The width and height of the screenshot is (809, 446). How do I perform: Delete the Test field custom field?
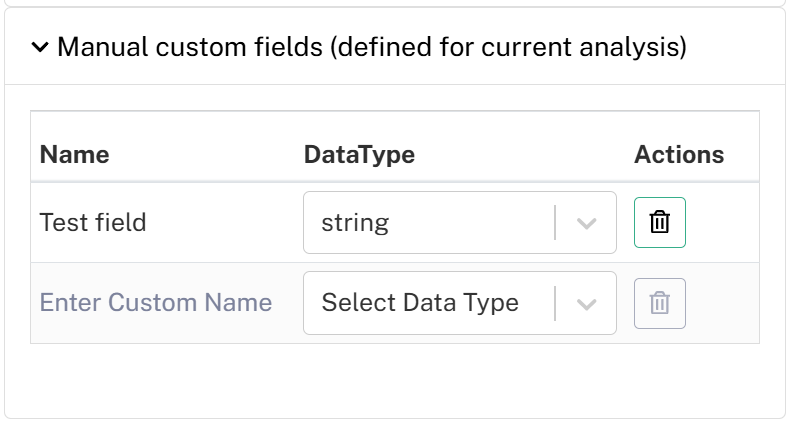coord(659,222)
